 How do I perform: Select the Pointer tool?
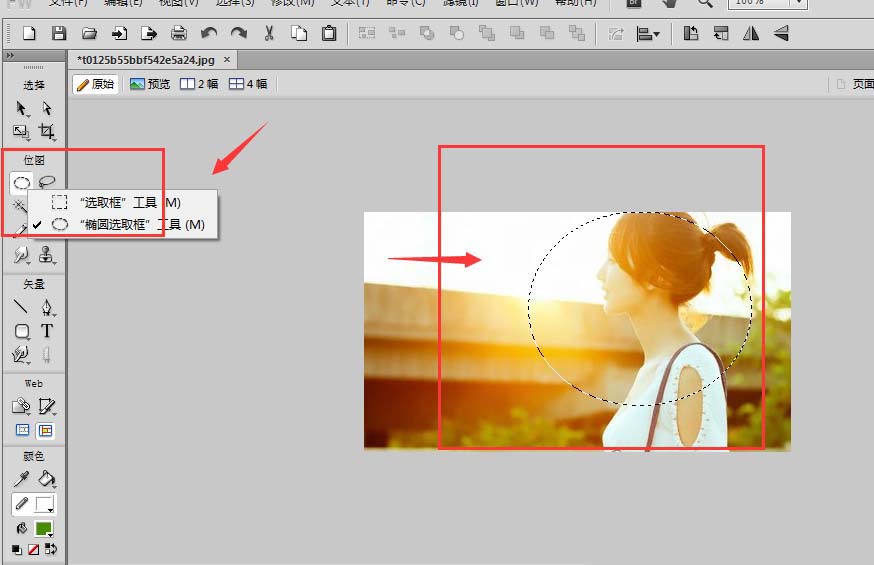click(21, 108)
